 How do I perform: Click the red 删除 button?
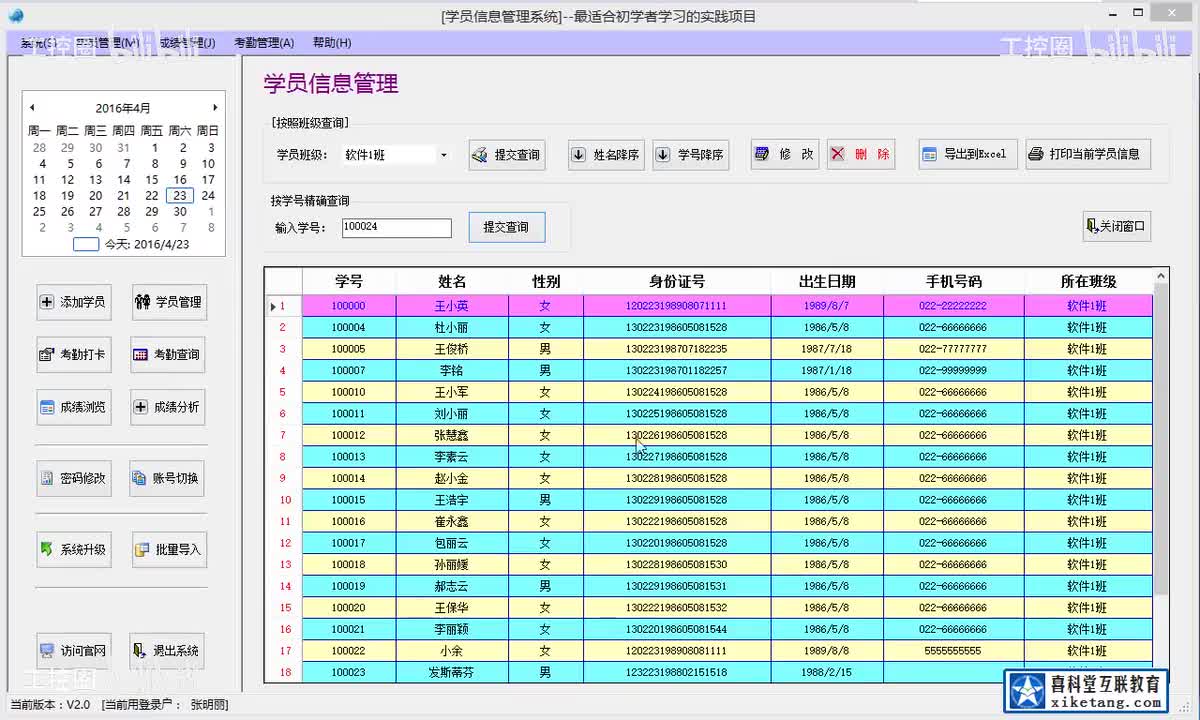[x=861, y=154]
